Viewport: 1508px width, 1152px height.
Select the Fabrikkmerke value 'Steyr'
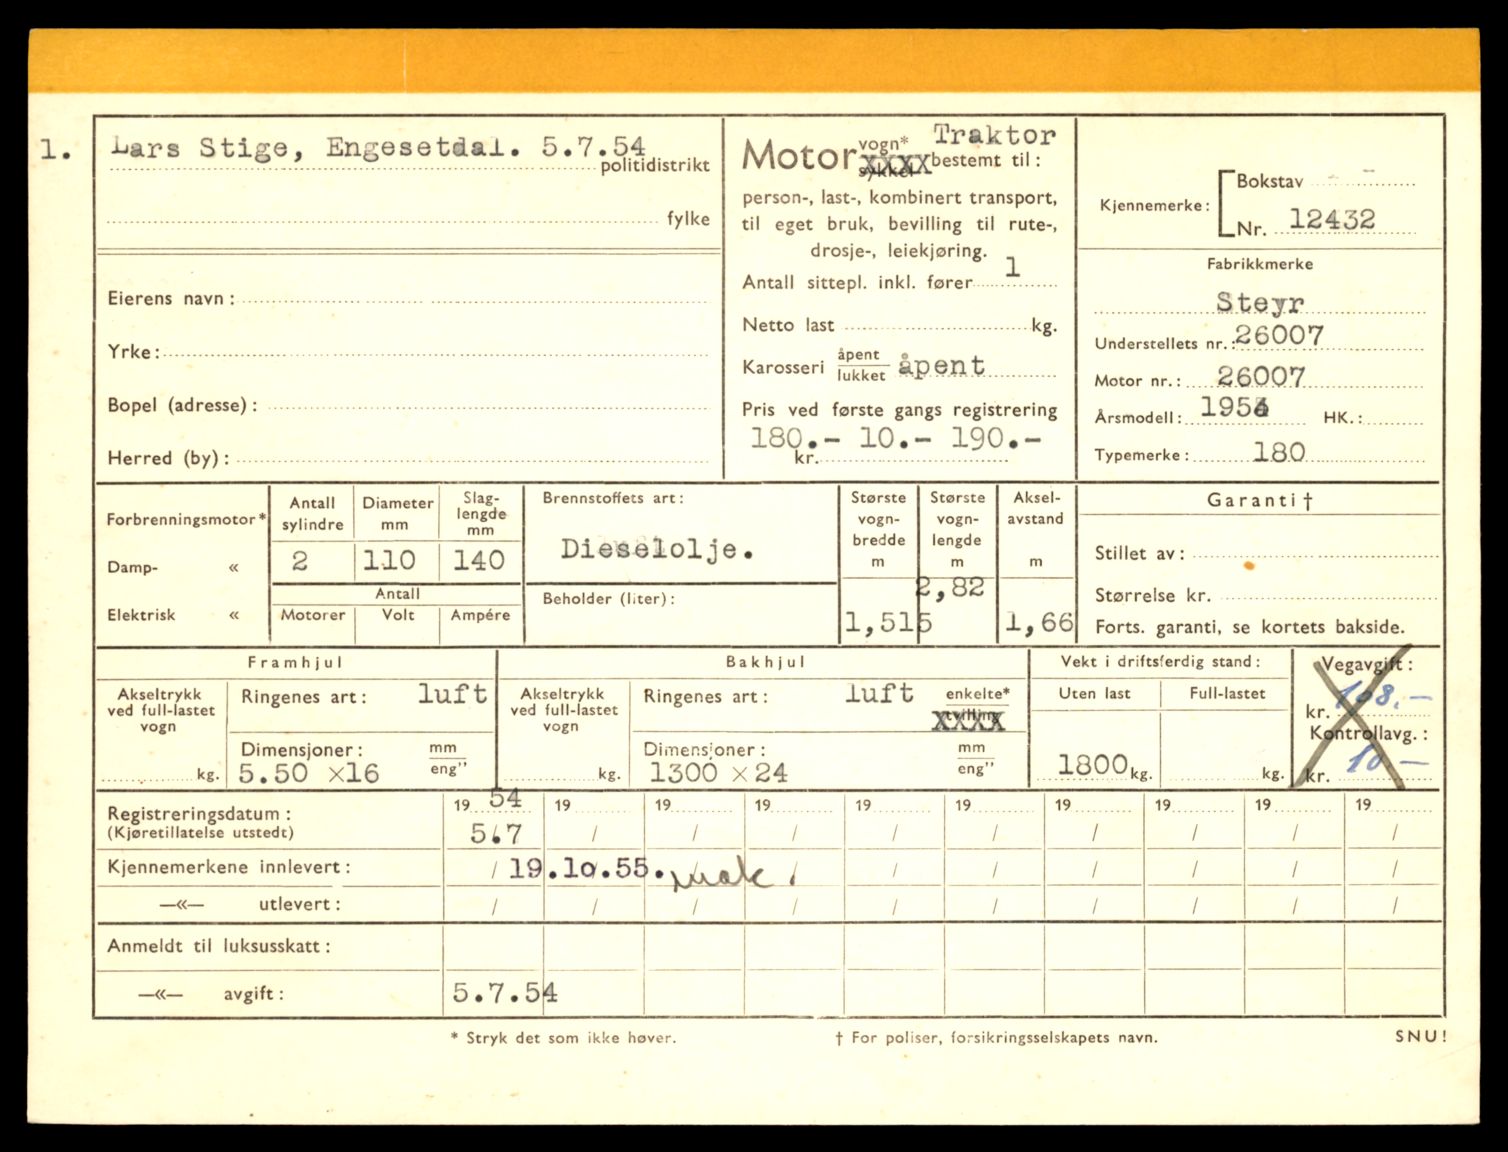pyautogui.click(x=1260, y=301)
